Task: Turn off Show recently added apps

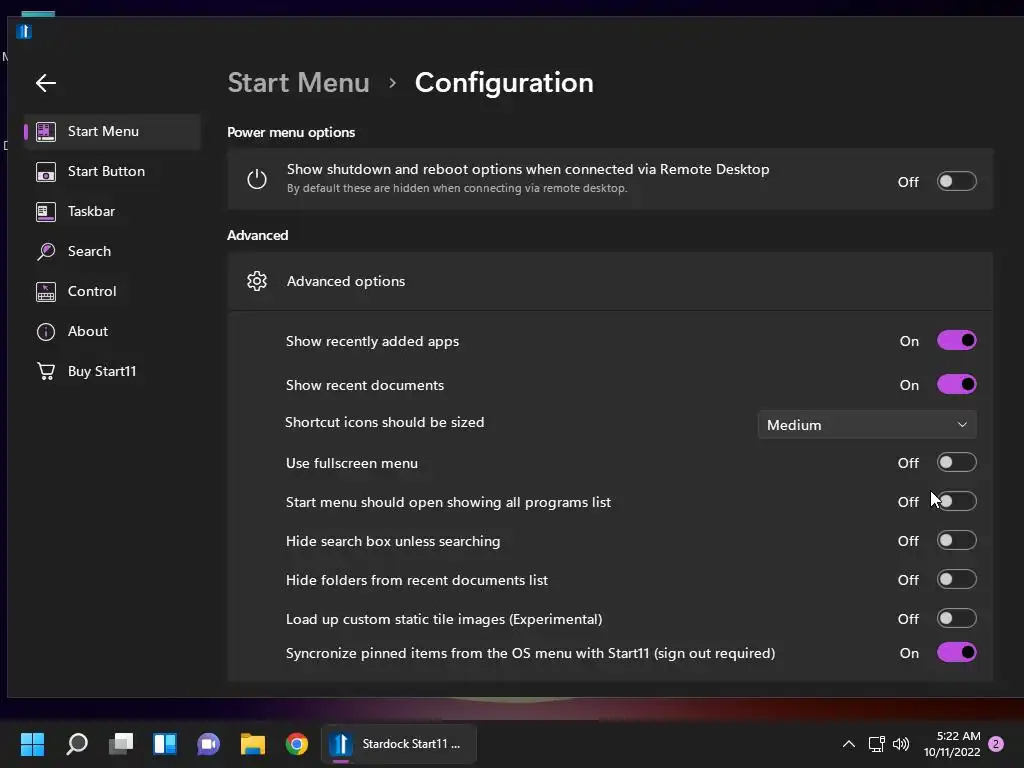Action: (956, 340)
